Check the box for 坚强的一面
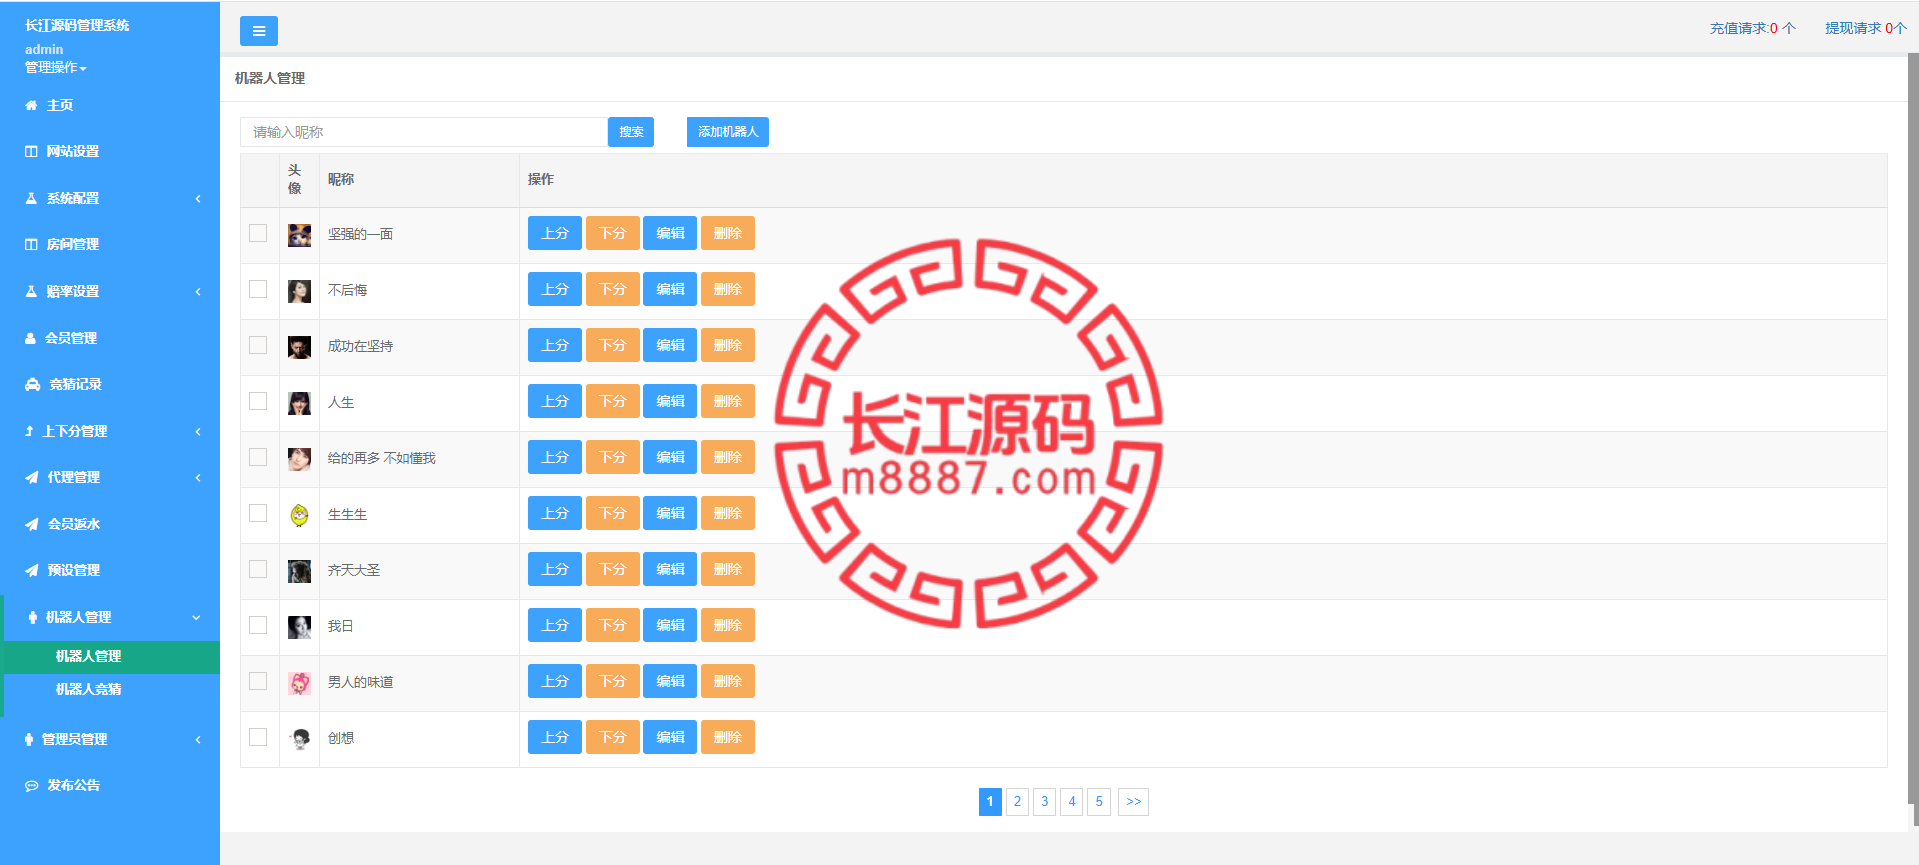Image resolution: width=1919 pixels, height=865 pixels. pyautogui.click(x=258, y=233)
